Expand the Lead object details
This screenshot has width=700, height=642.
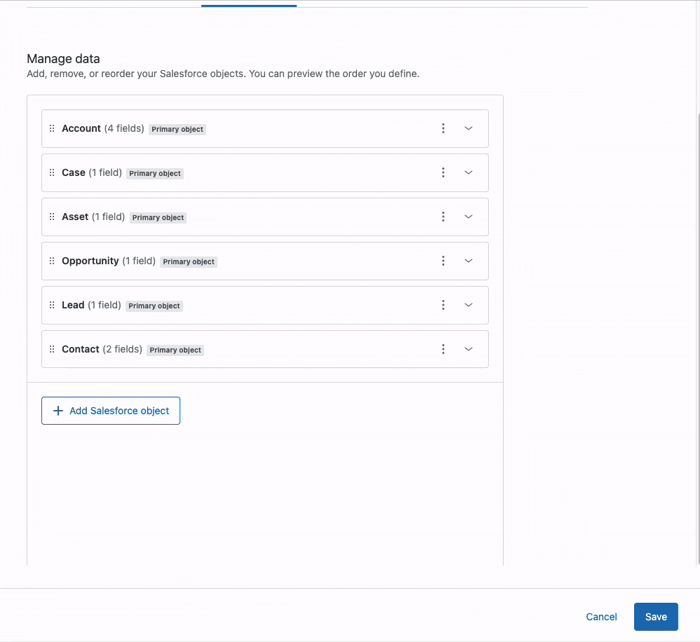pyautogui.click(x=468, y=305)
